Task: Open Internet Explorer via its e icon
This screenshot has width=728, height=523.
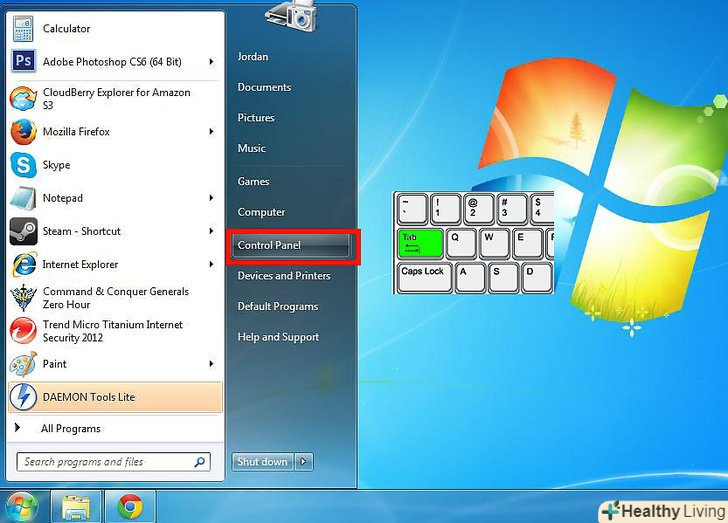Action: [24, 264]
